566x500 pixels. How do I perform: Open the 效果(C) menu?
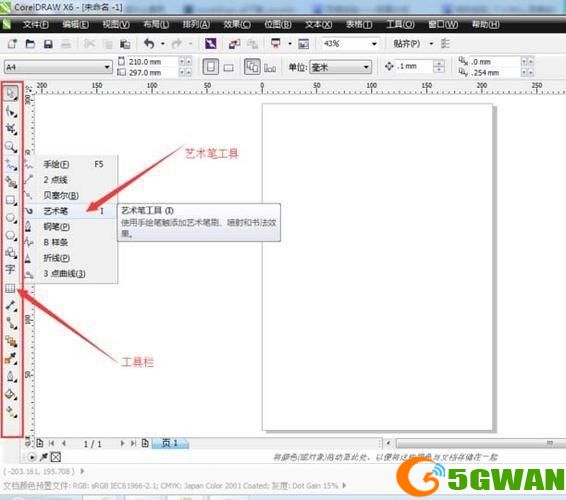237,25
